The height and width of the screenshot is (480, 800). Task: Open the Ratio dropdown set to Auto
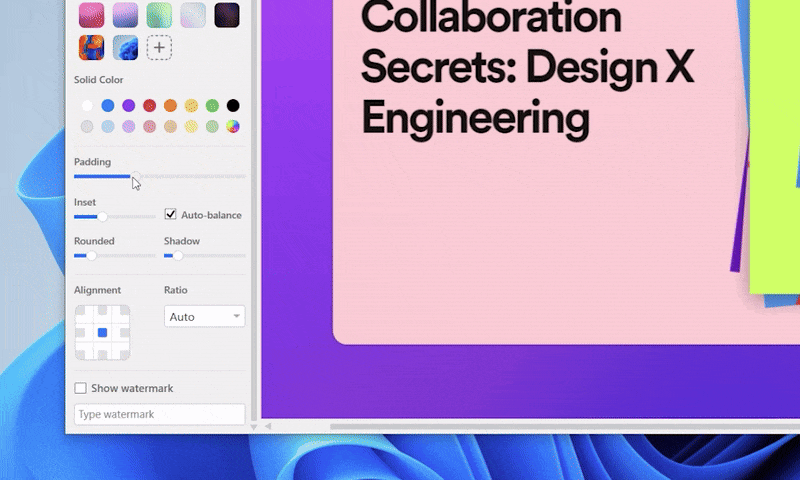pyautogui.click(x=204, y=317)
